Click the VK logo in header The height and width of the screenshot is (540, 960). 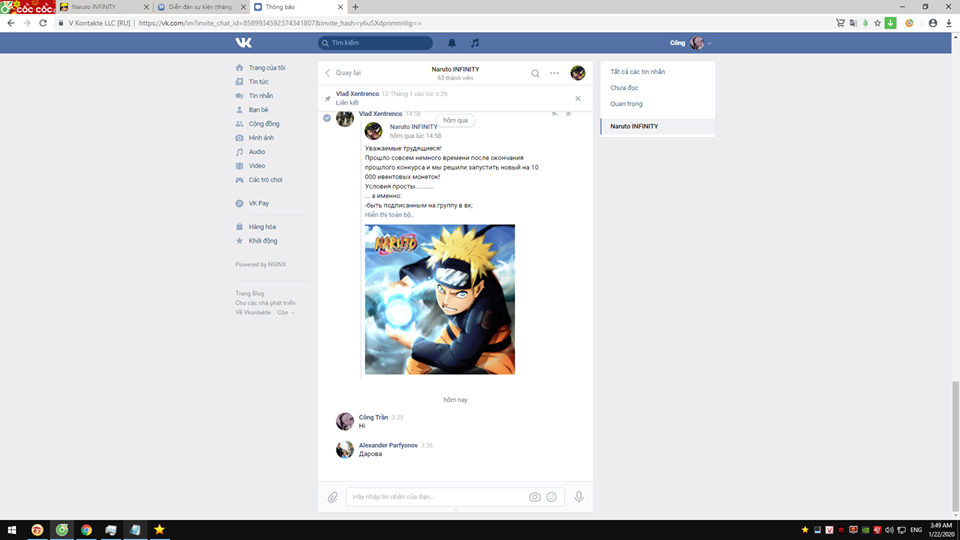pos(244,43)
